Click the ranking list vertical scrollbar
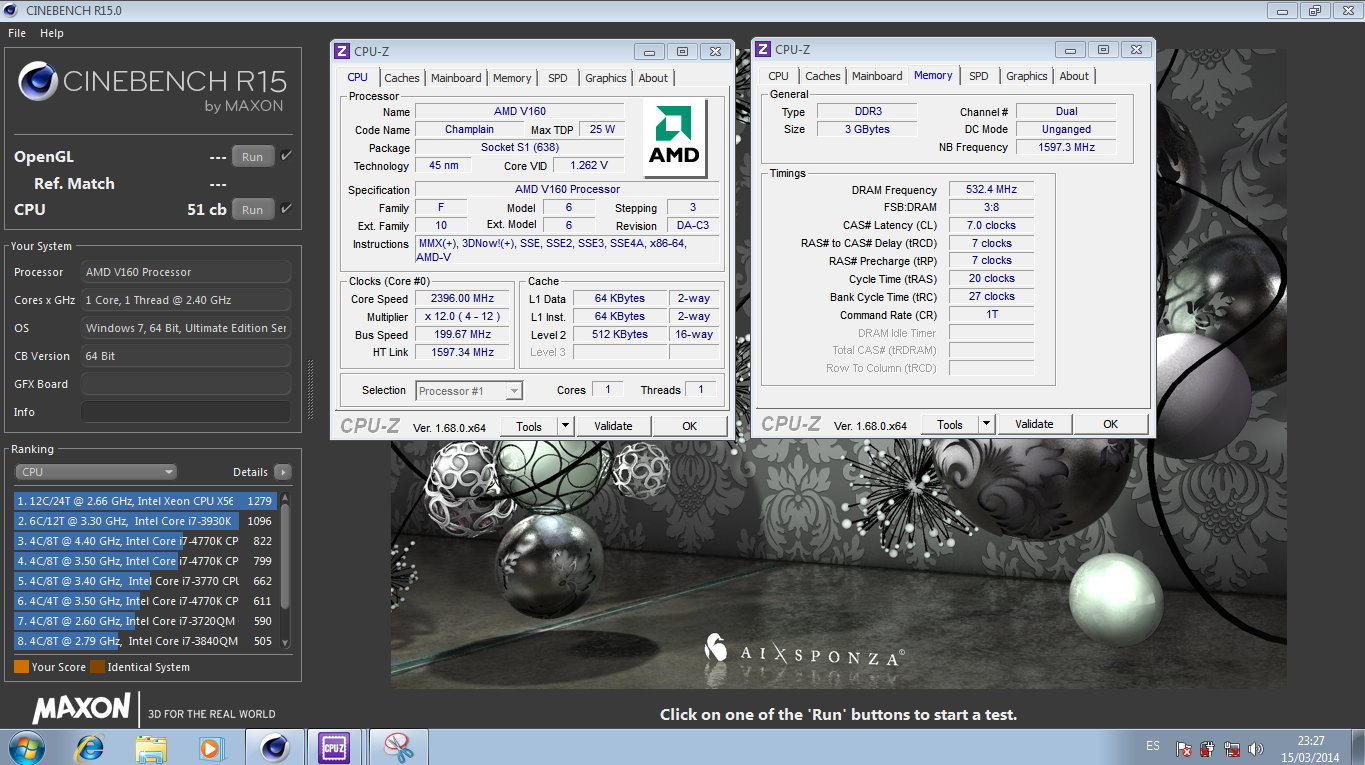Image resolution: width=1365 pixels, height=765 pixels. point(285,570)
